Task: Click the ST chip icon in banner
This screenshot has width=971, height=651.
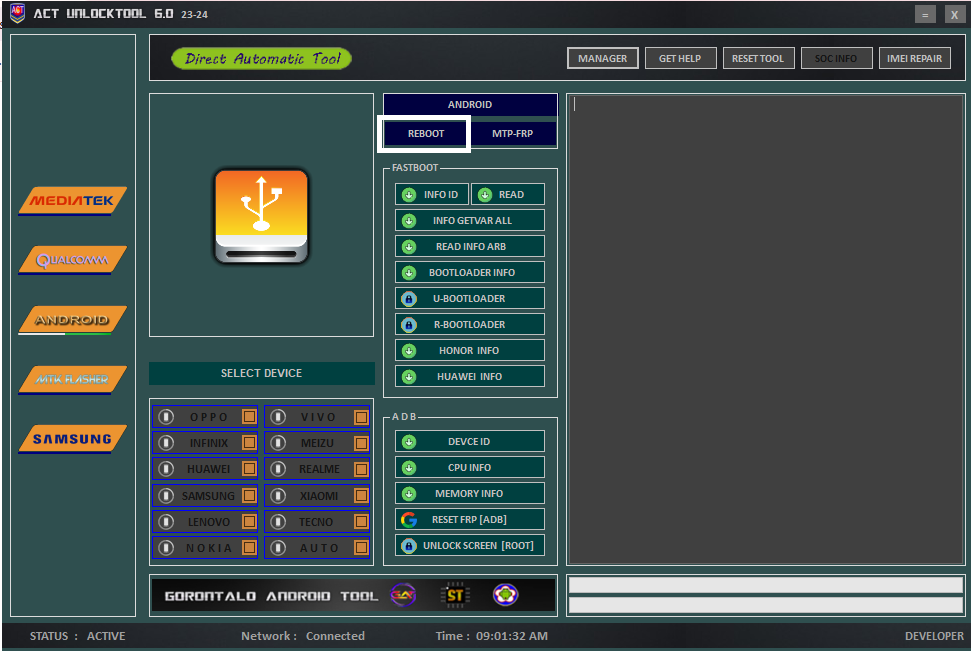Action: (x=455, y=595)
